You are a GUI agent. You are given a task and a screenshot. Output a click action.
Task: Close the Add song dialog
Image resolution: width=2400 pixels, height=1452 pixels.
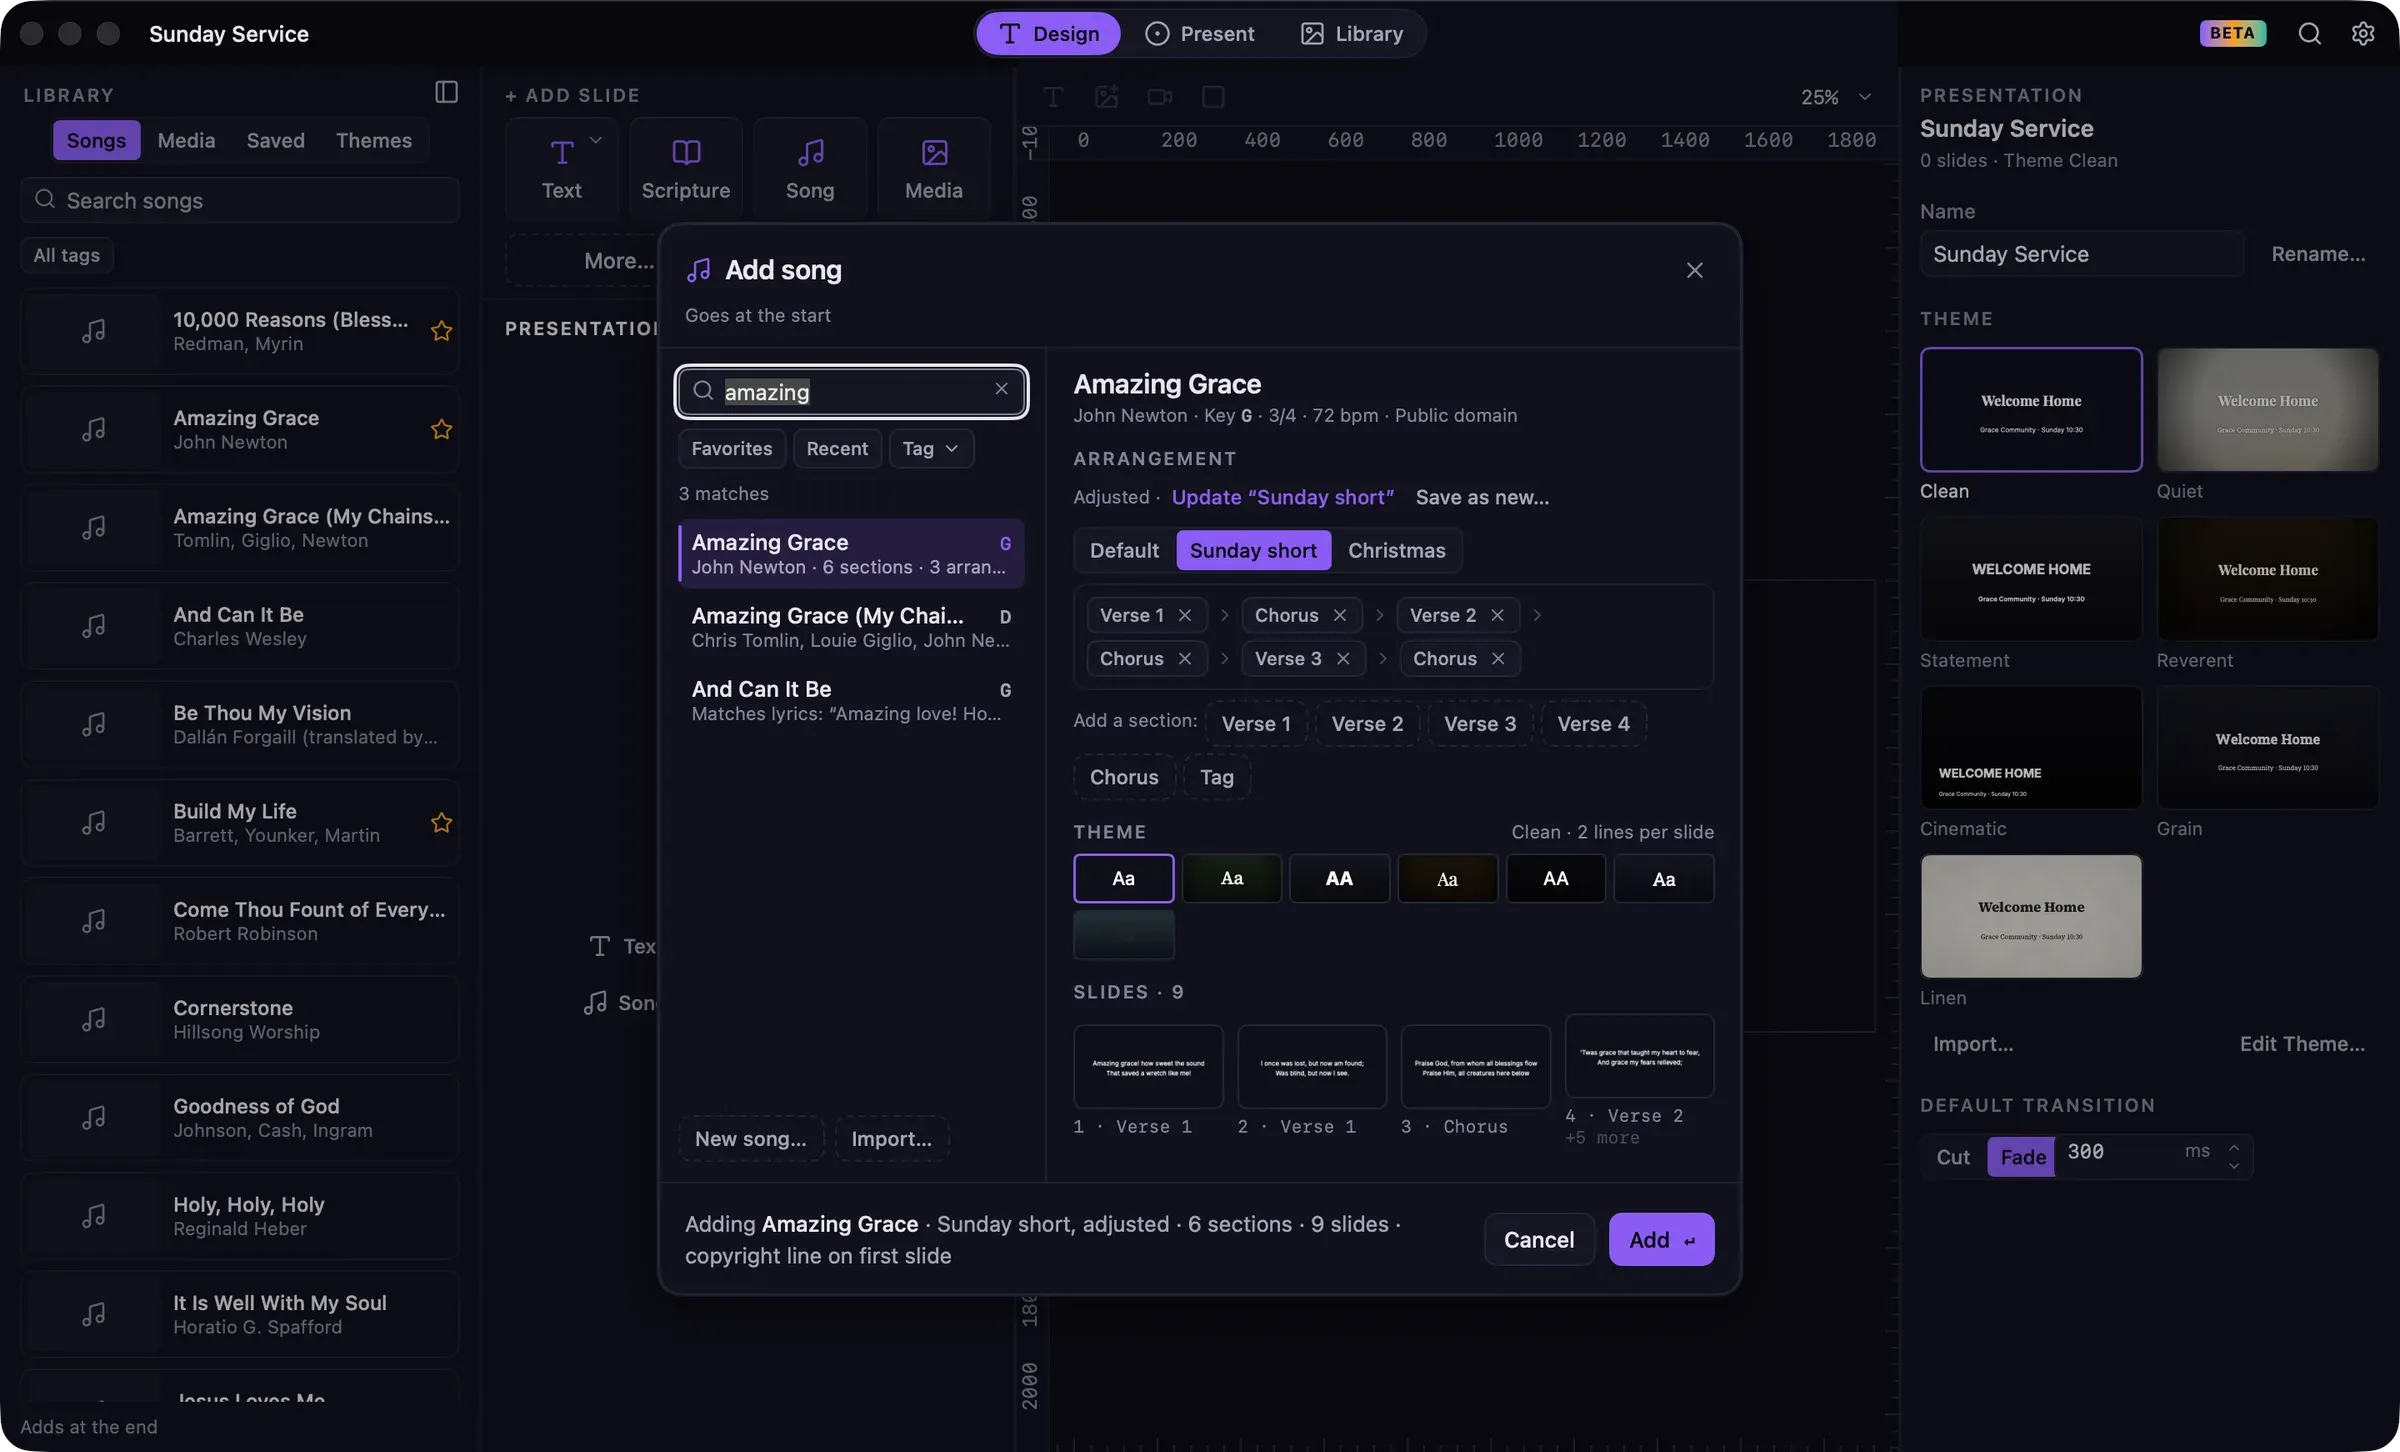point(1694,270)
